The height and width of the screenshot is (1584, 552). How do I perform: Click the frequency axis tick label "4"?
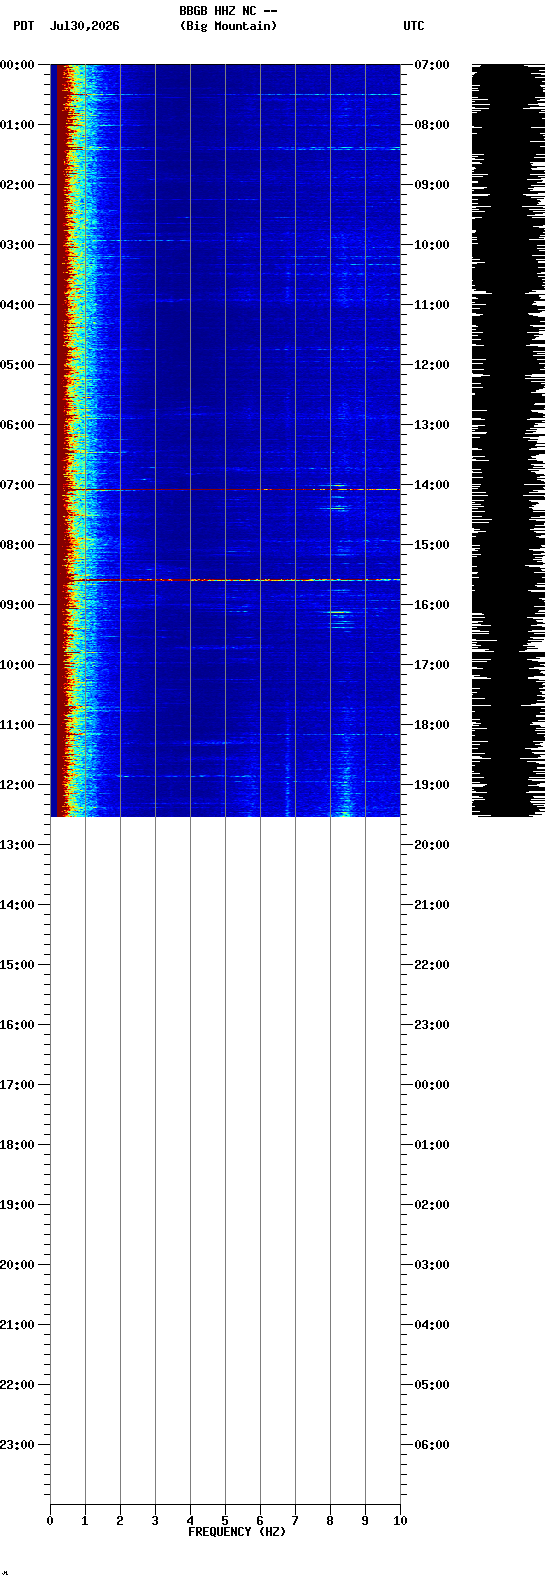tap(190, 1521)
